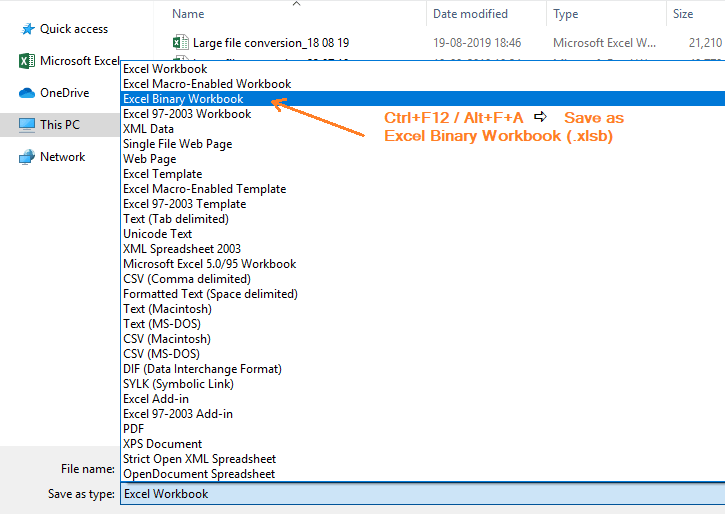
Task: Click the Network icon in sidebar
Action: 27,157
